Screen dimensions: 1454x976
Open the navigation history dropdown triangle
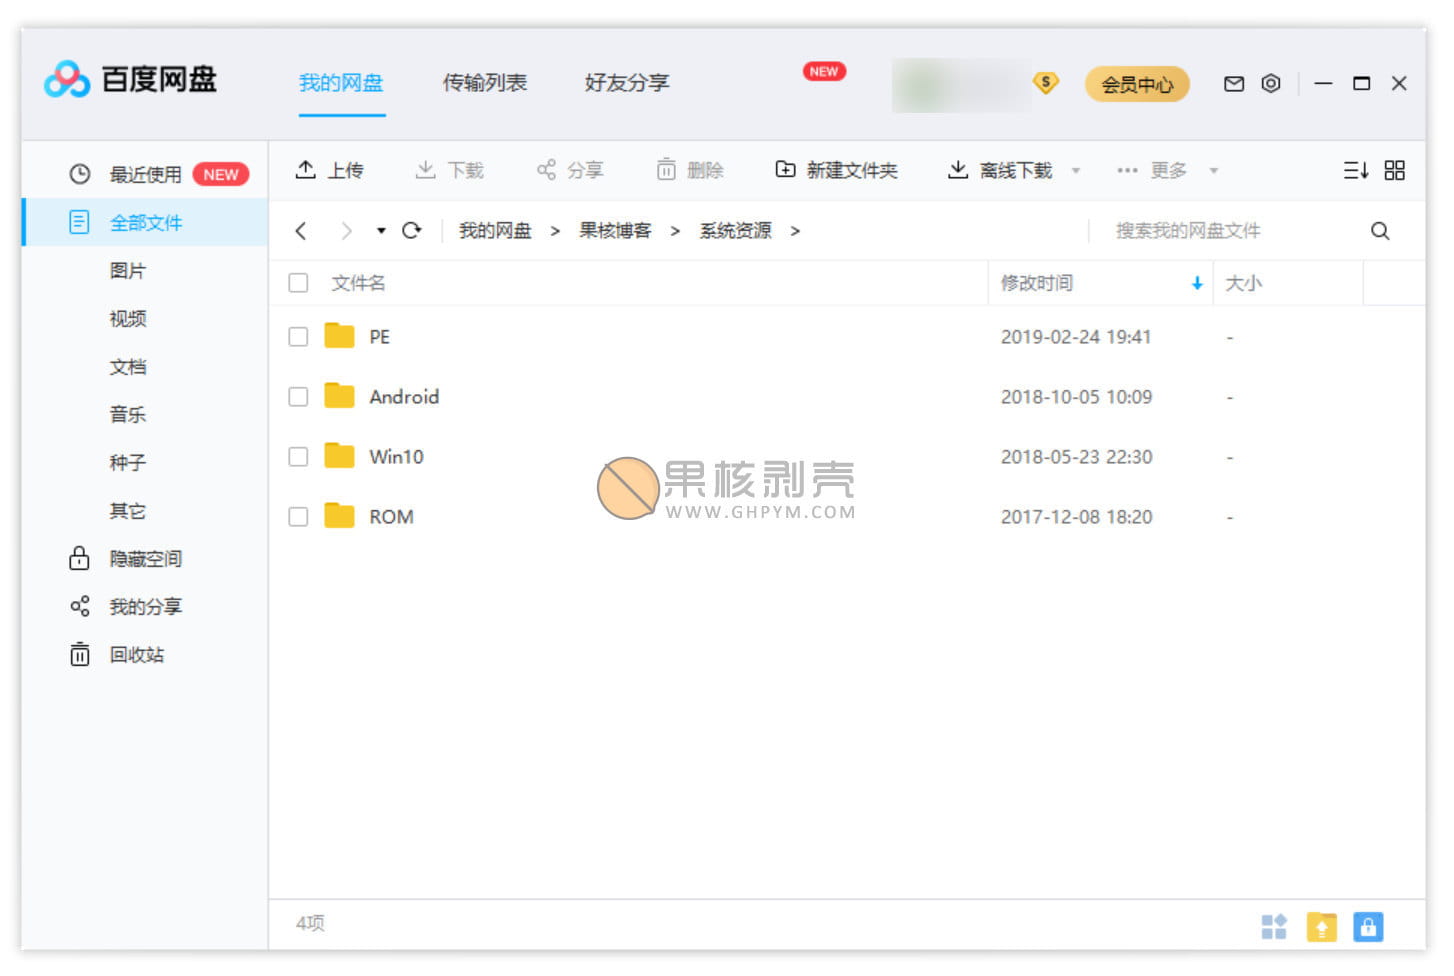[381, 231]
